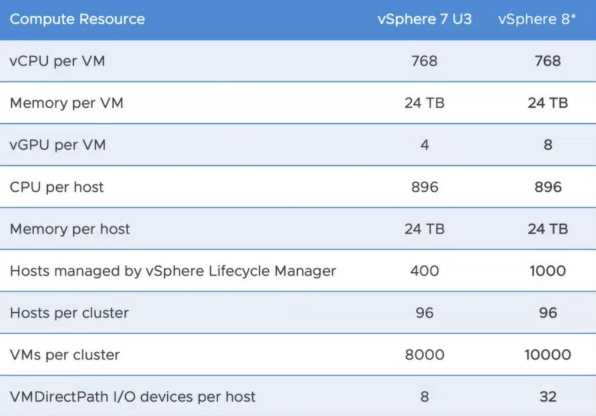Click the vSphere 7 U3 CPU per host 896
Screen dimensions: 596x416
click(425, 187)
